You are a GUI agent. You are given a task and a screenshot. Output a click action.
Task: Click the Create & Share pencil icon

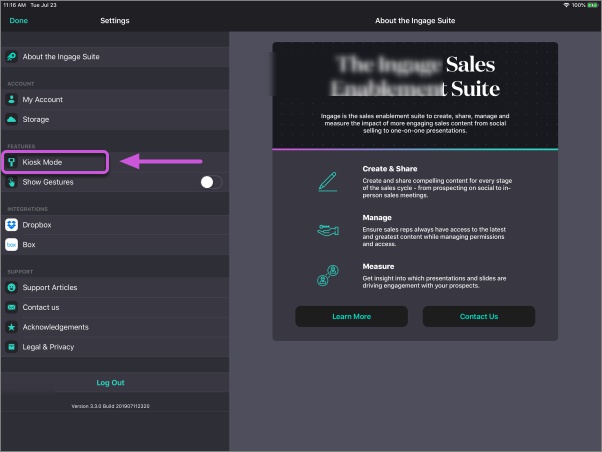327,182
